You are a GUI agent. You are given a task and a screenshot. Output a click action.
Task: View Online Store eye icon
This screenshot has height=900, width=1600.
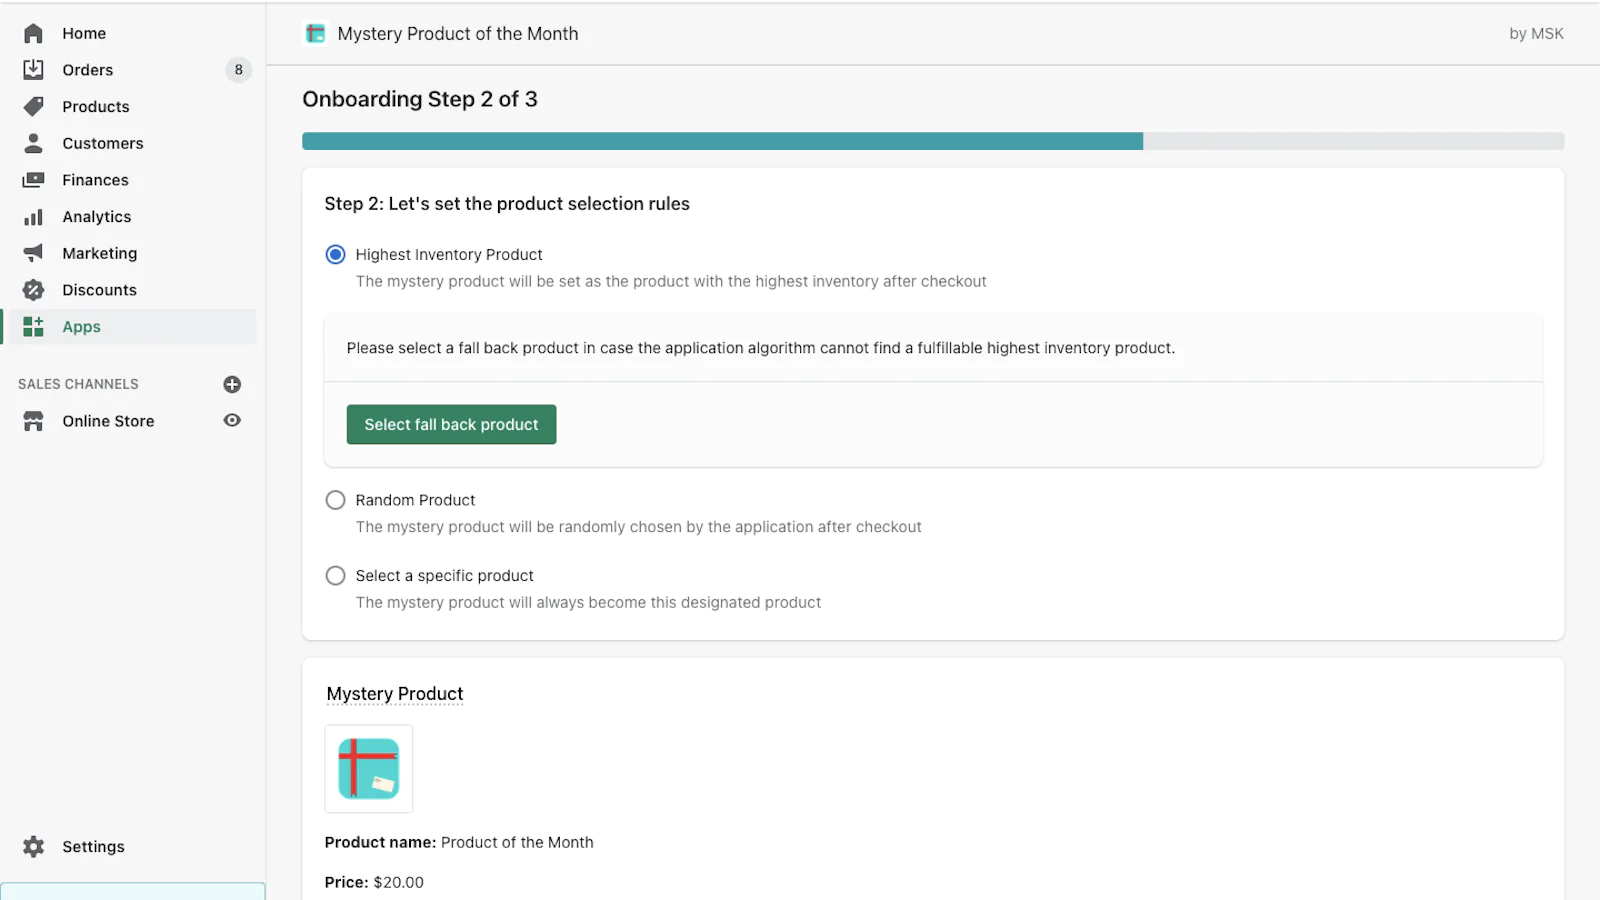(x=232, y=421)
